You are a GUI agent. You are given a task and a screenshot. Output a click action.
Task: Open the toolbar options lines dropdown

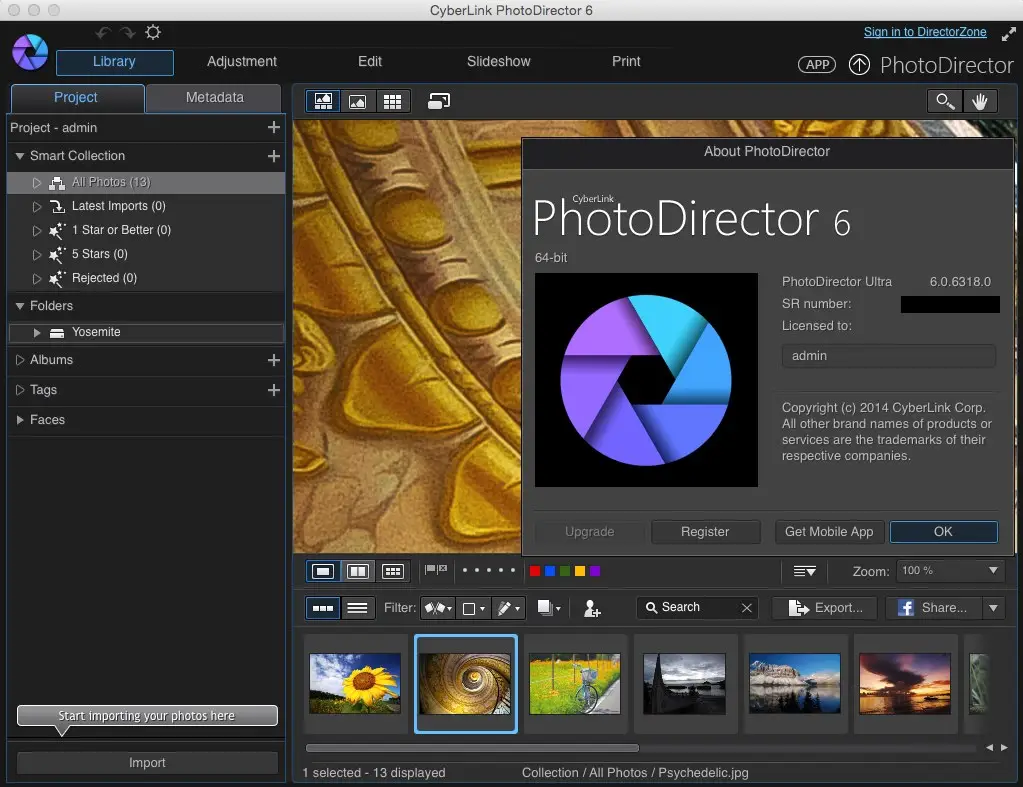coord(804,572)
